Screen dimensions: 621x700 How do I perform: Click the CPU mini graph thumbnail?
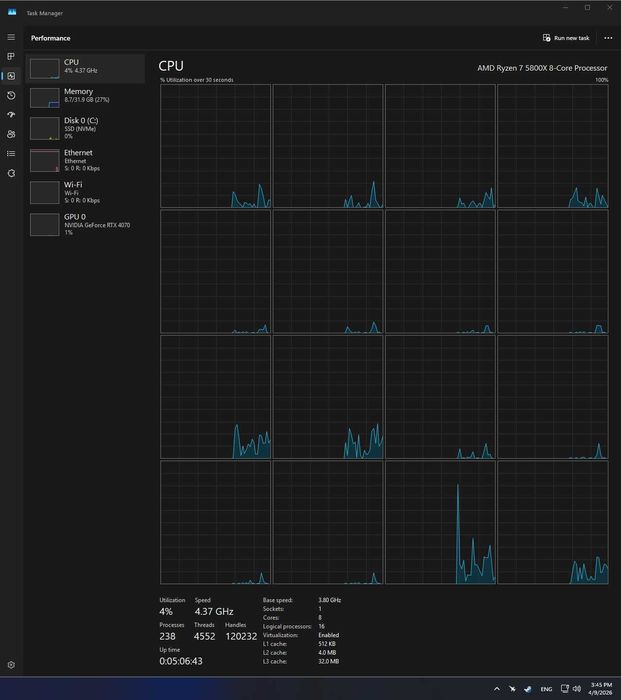click(45, 69)
